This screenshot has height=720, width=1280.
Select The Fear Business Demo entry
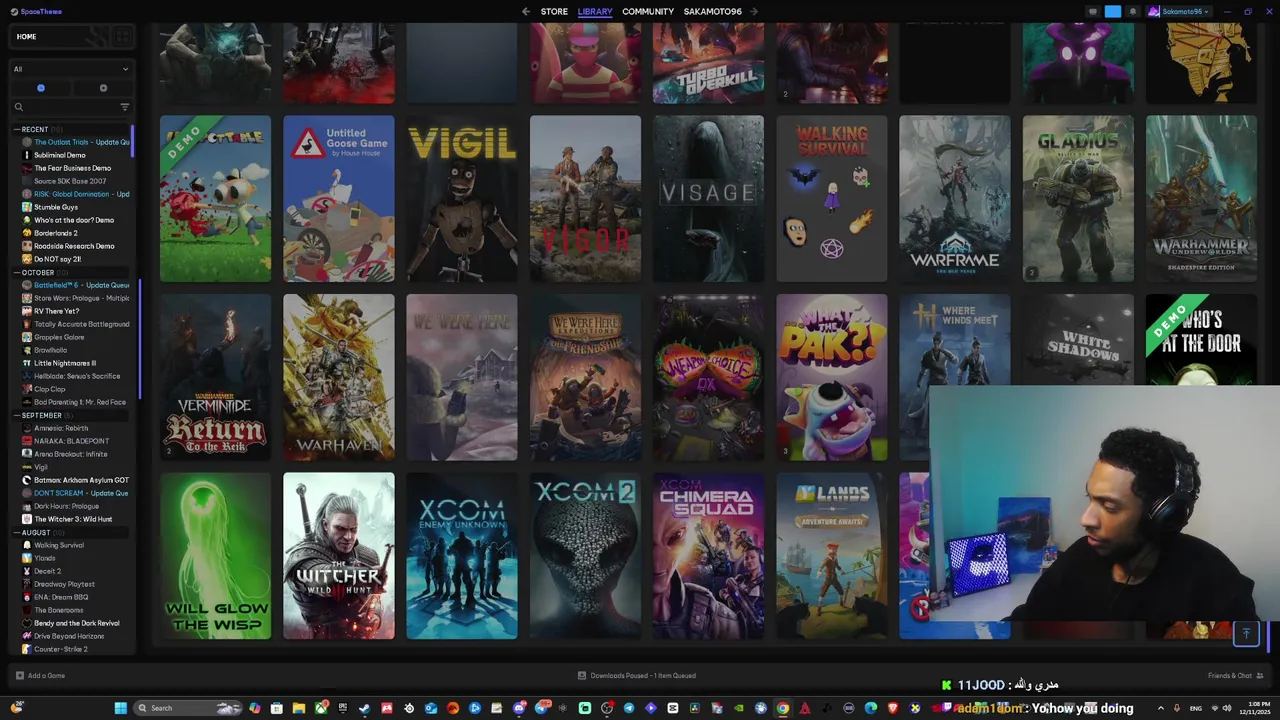[x=75, y=168]
